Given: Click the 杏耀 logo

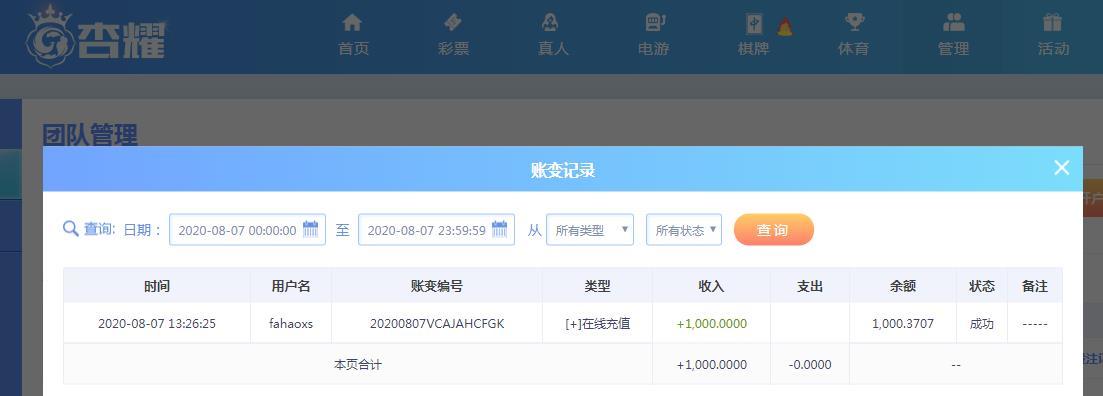Looking at the screenshot, I should click(96, 37).
